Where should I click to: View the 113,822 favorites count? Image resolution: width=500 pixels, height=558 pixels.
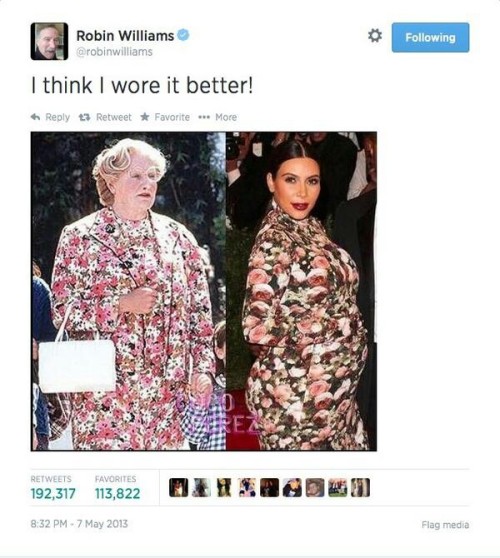[117, 494]
